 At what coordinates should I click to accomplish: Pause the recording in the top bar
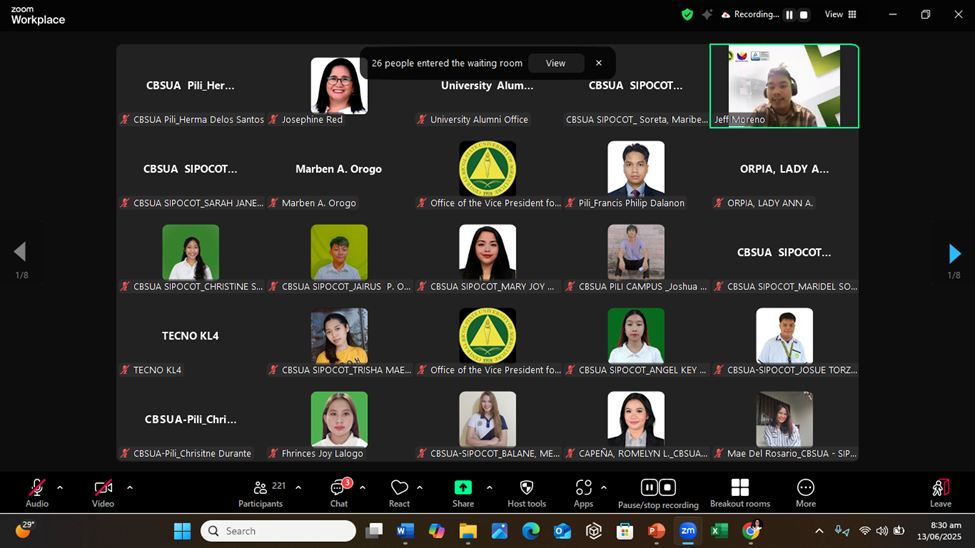click(789, 15)
